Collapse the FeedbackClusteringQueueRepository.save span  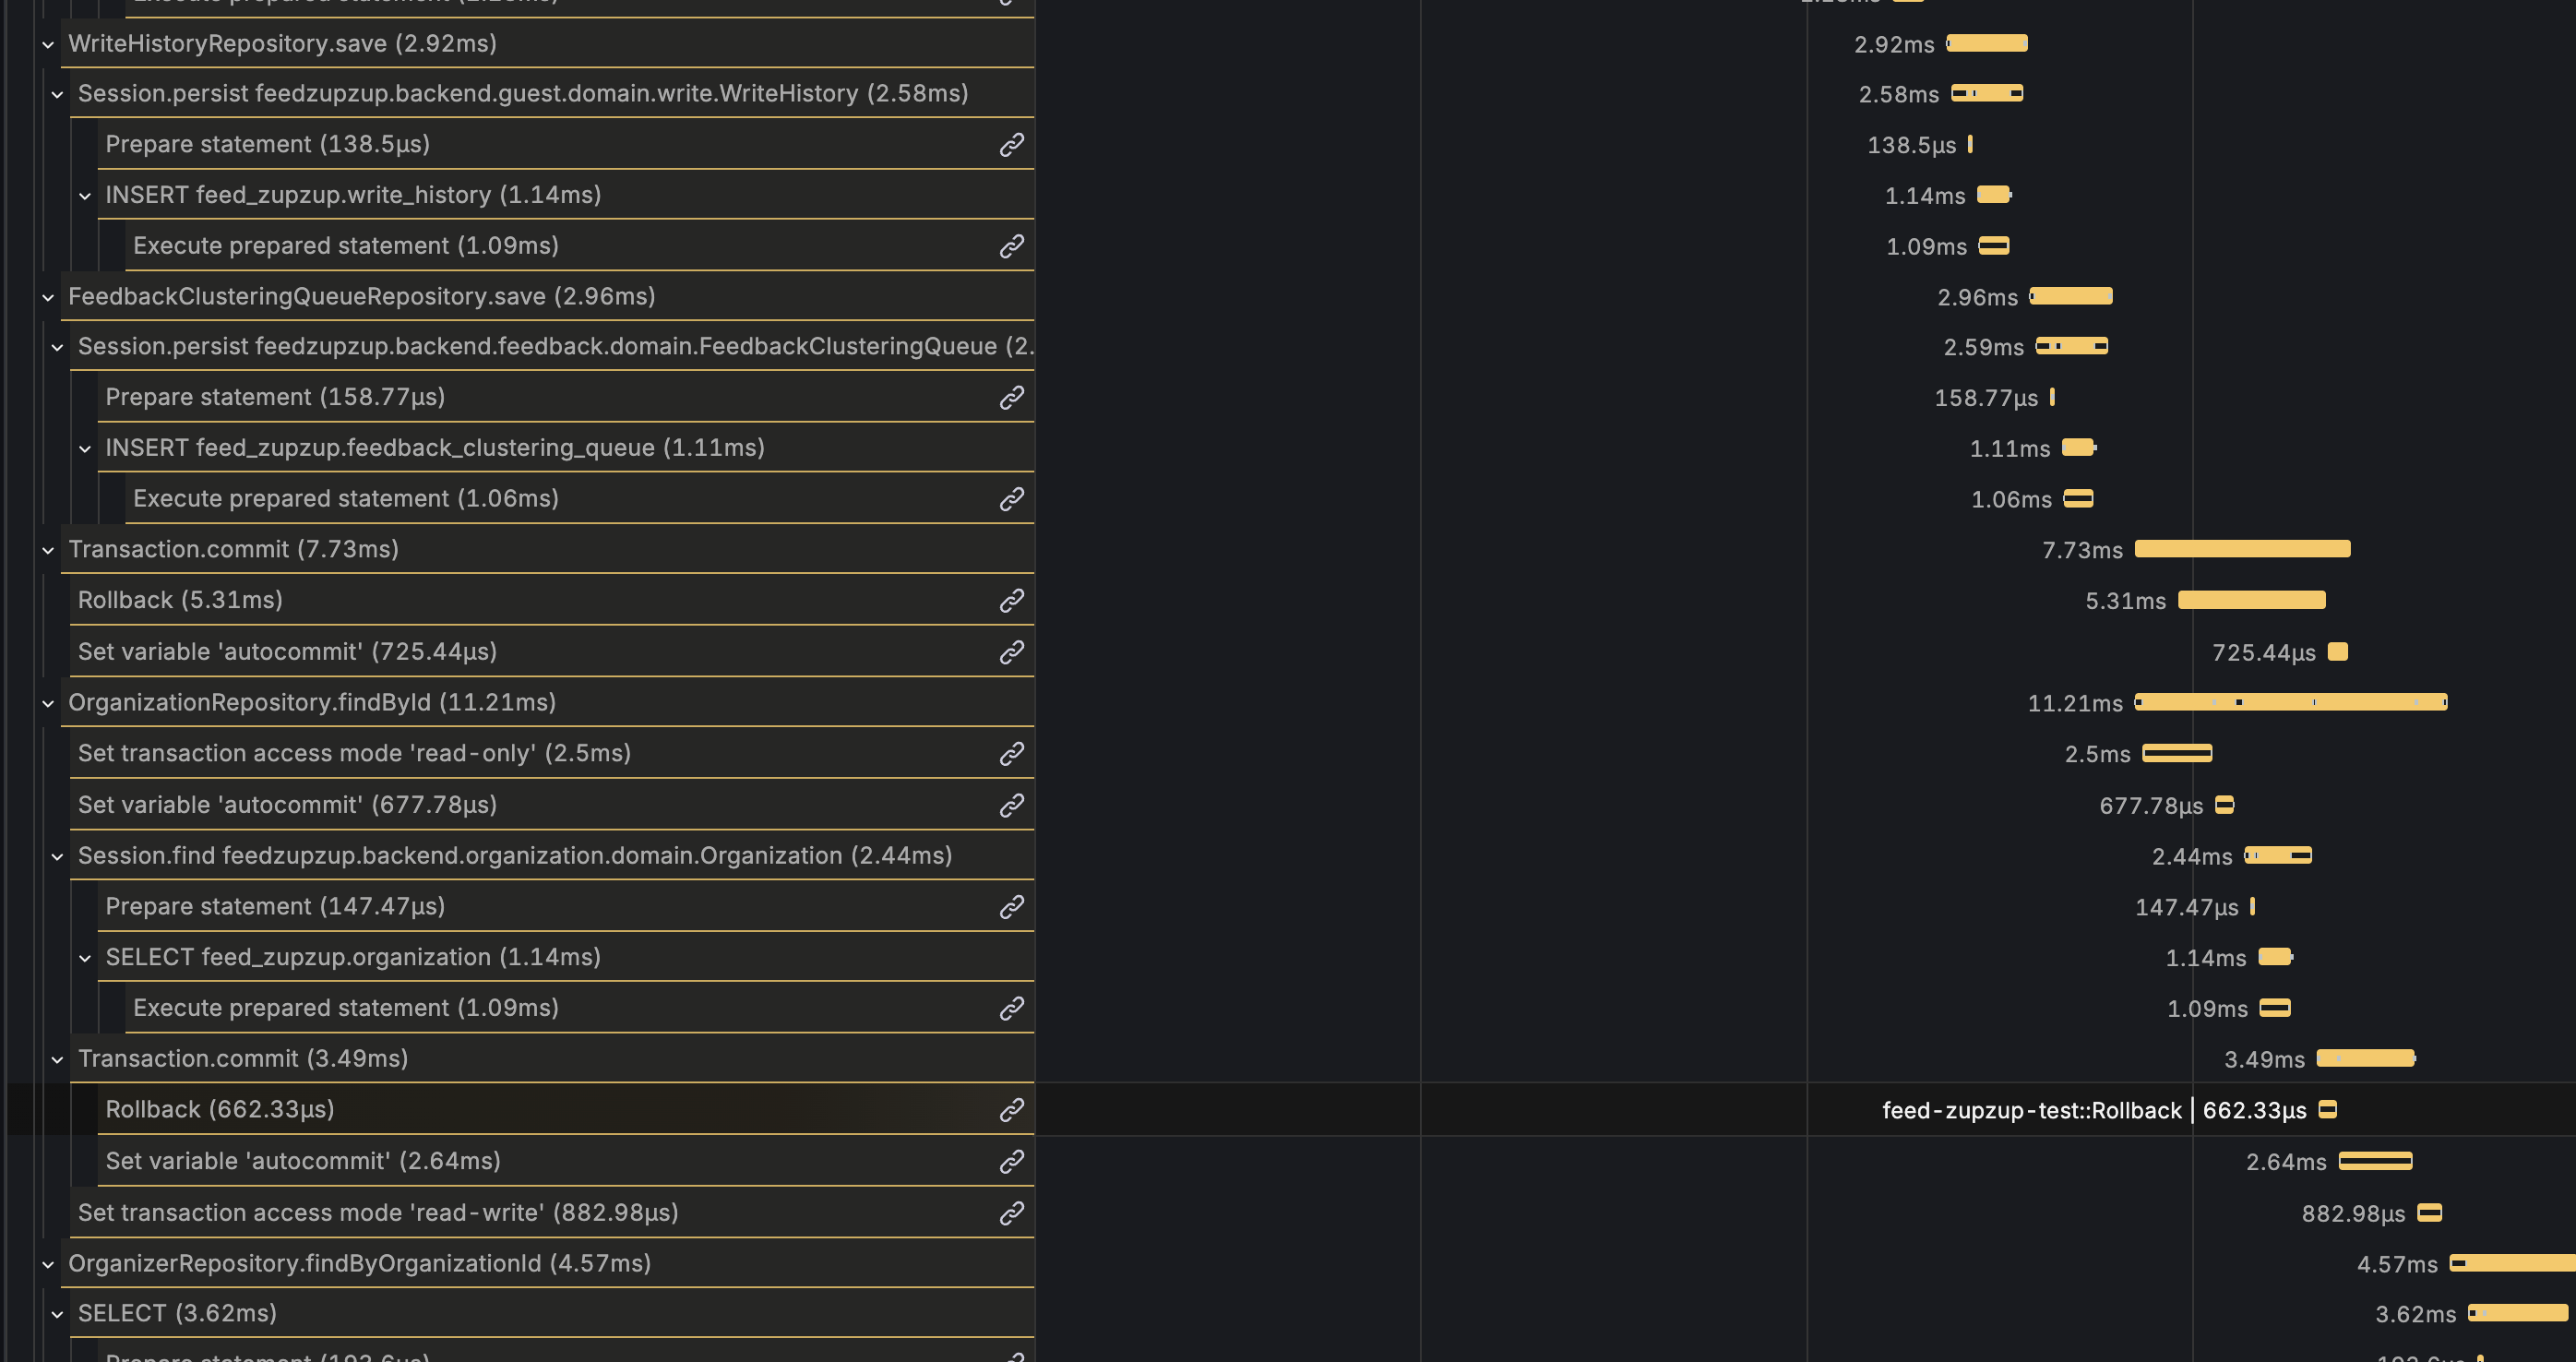[x=48, y=297]
